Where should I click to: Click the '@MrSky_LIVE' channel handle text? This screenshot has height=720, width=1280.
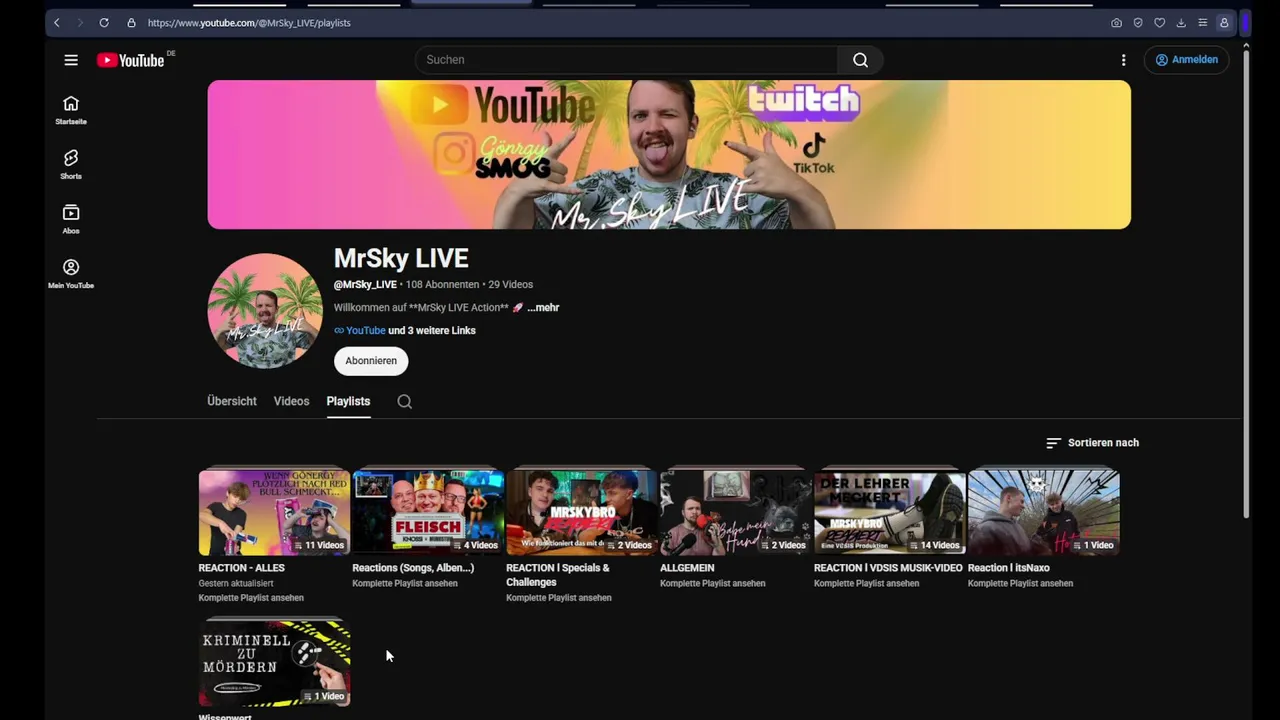click(365, 285)
